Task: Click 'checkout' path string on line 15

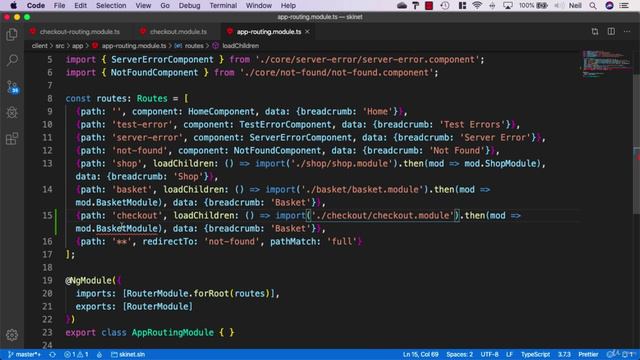Action: click(137, 216)
